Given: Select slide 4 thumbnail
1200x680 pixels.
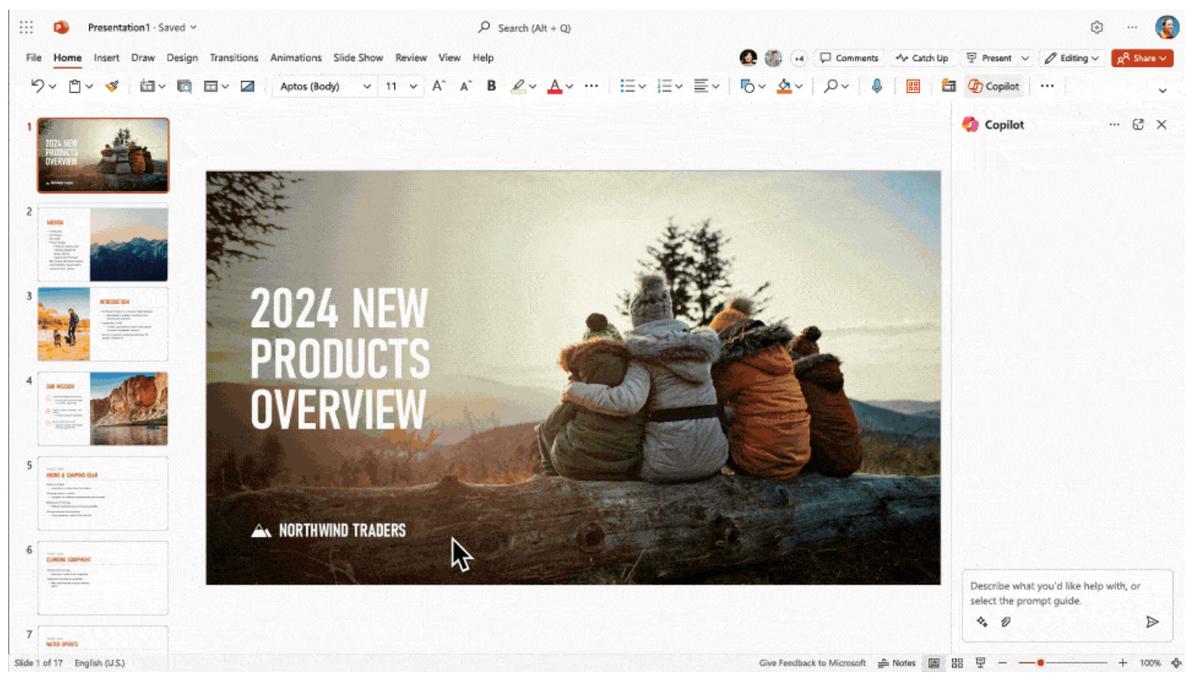Looking at the screenshot, I should (101, 410).
